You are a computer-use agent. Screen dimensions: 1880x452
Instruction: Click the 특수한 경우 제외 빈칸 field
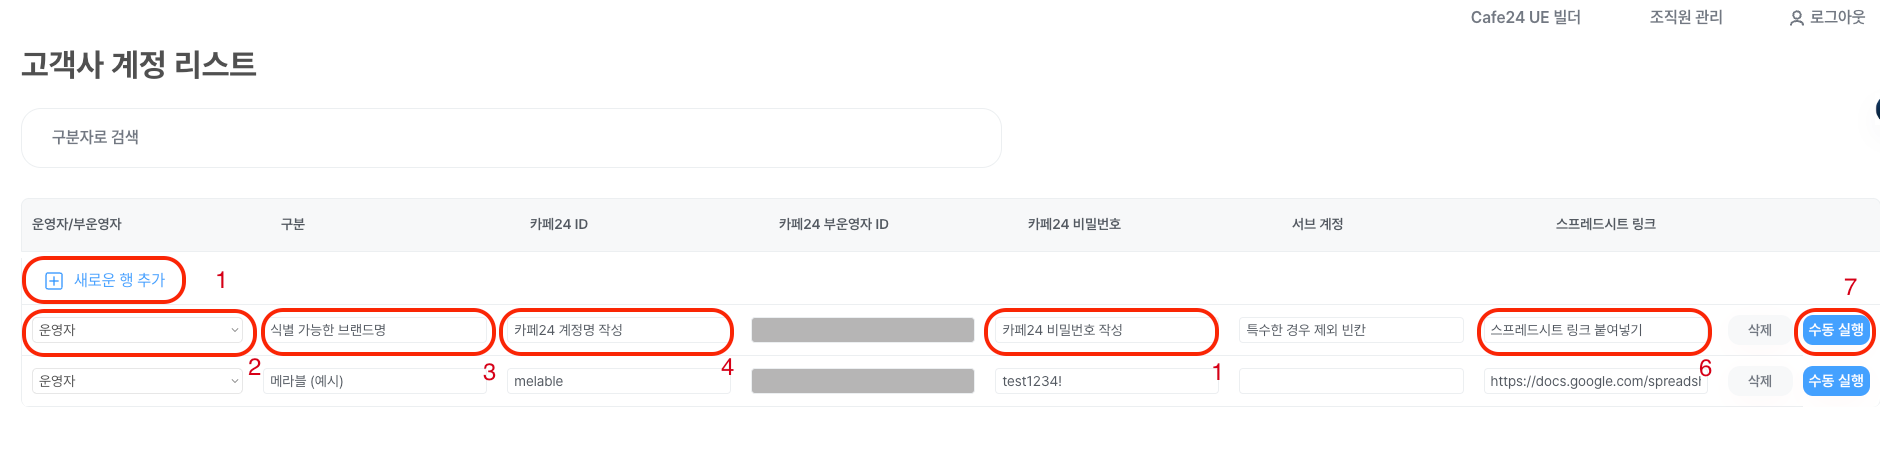1351,330
